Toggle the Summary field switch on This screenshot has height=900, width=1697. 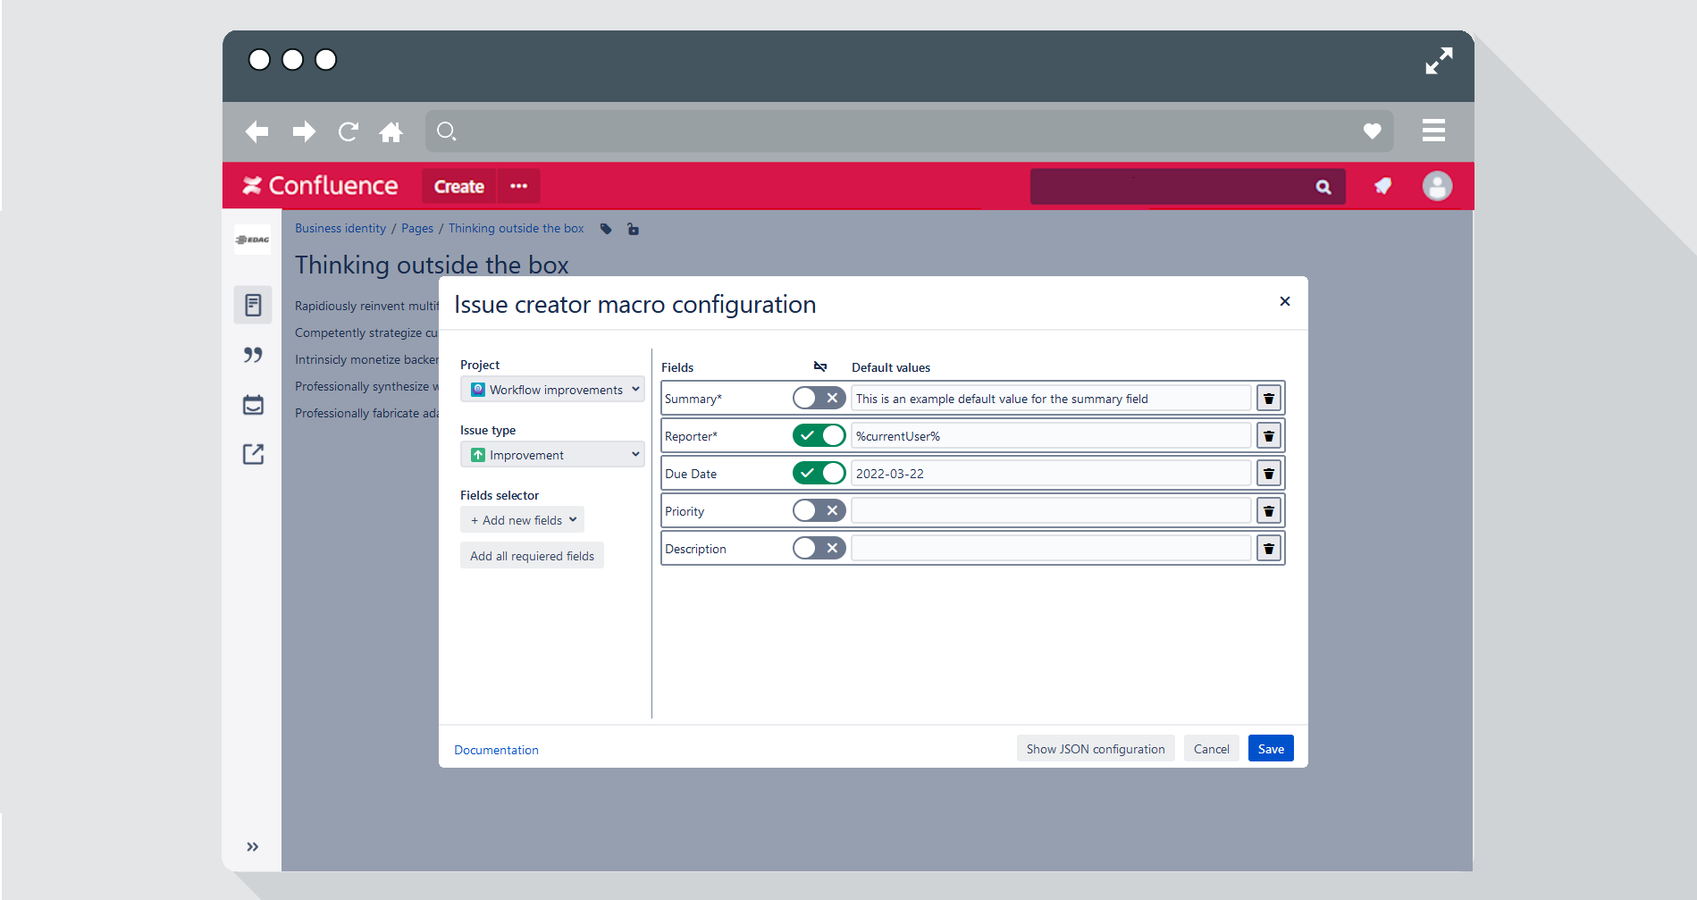(819, 398)
